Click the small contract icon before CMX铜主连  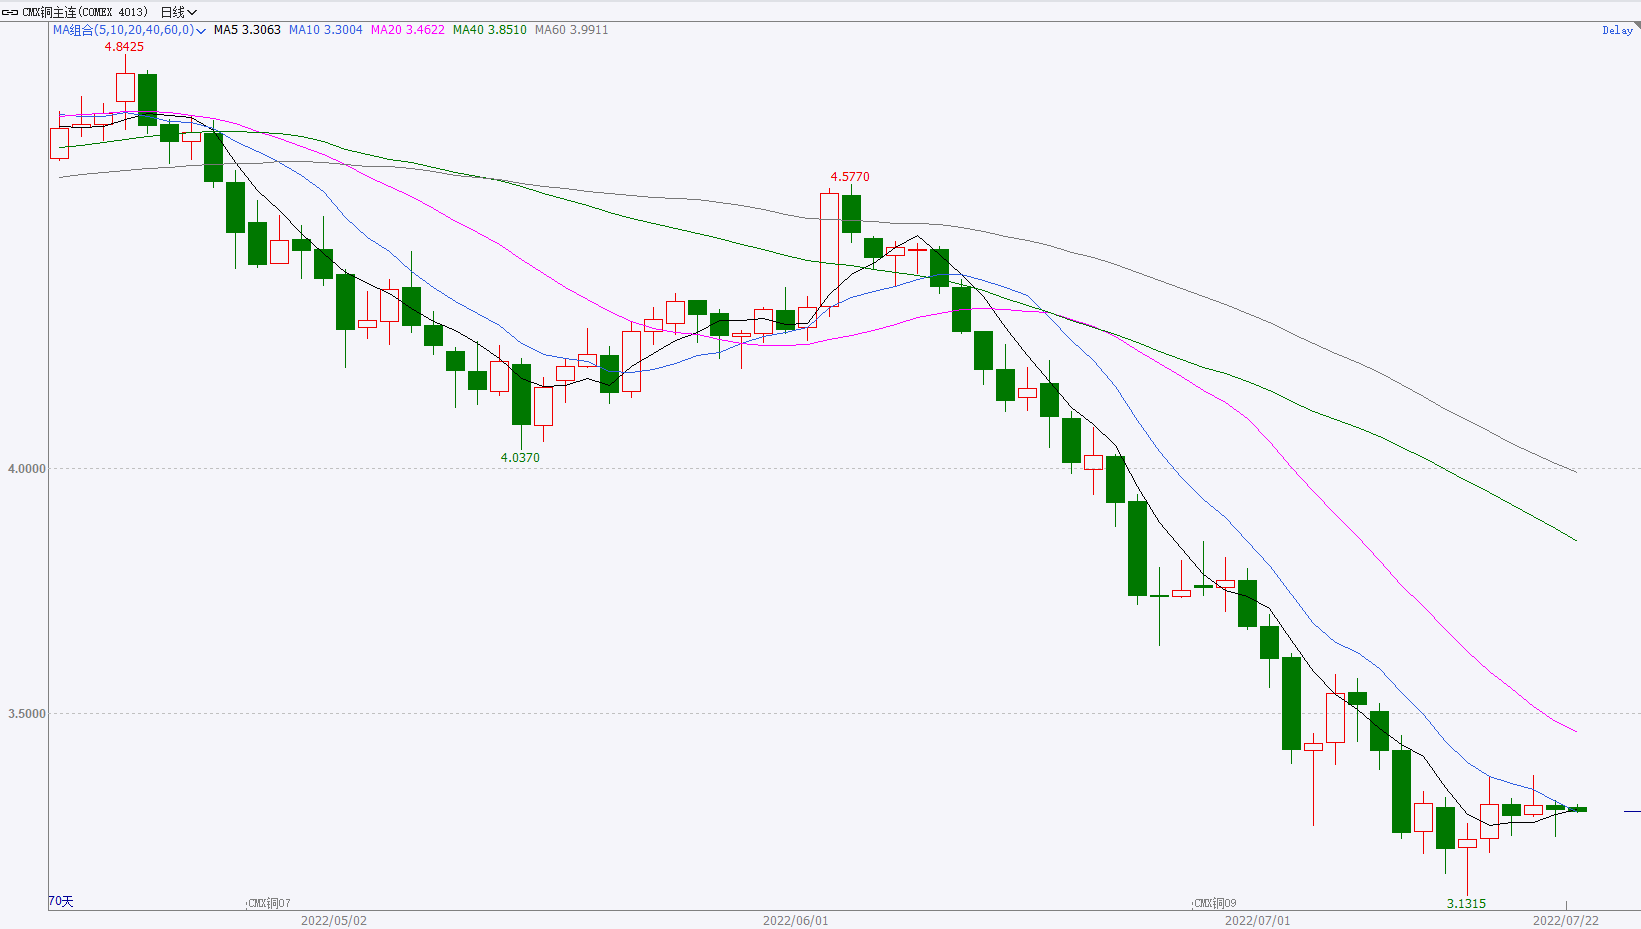[10, 12]
